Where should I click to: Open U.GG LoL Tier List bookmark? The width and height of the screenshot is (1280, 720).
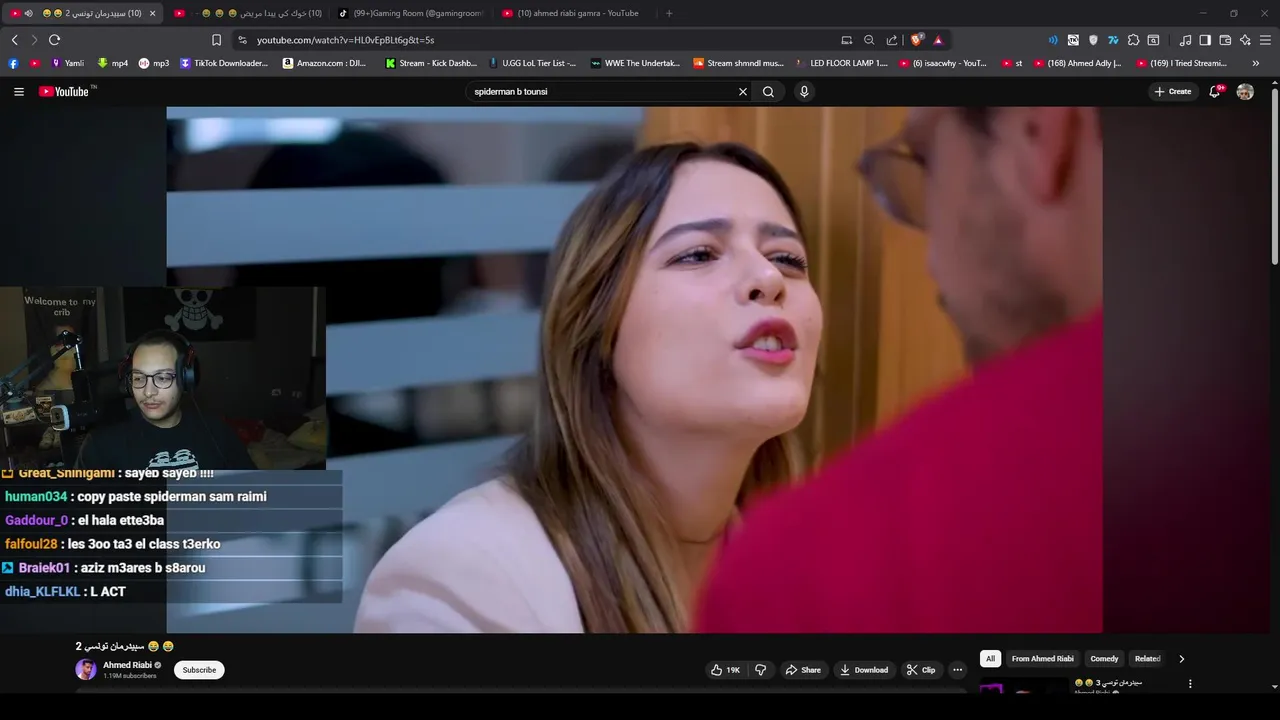coord(532,63)
